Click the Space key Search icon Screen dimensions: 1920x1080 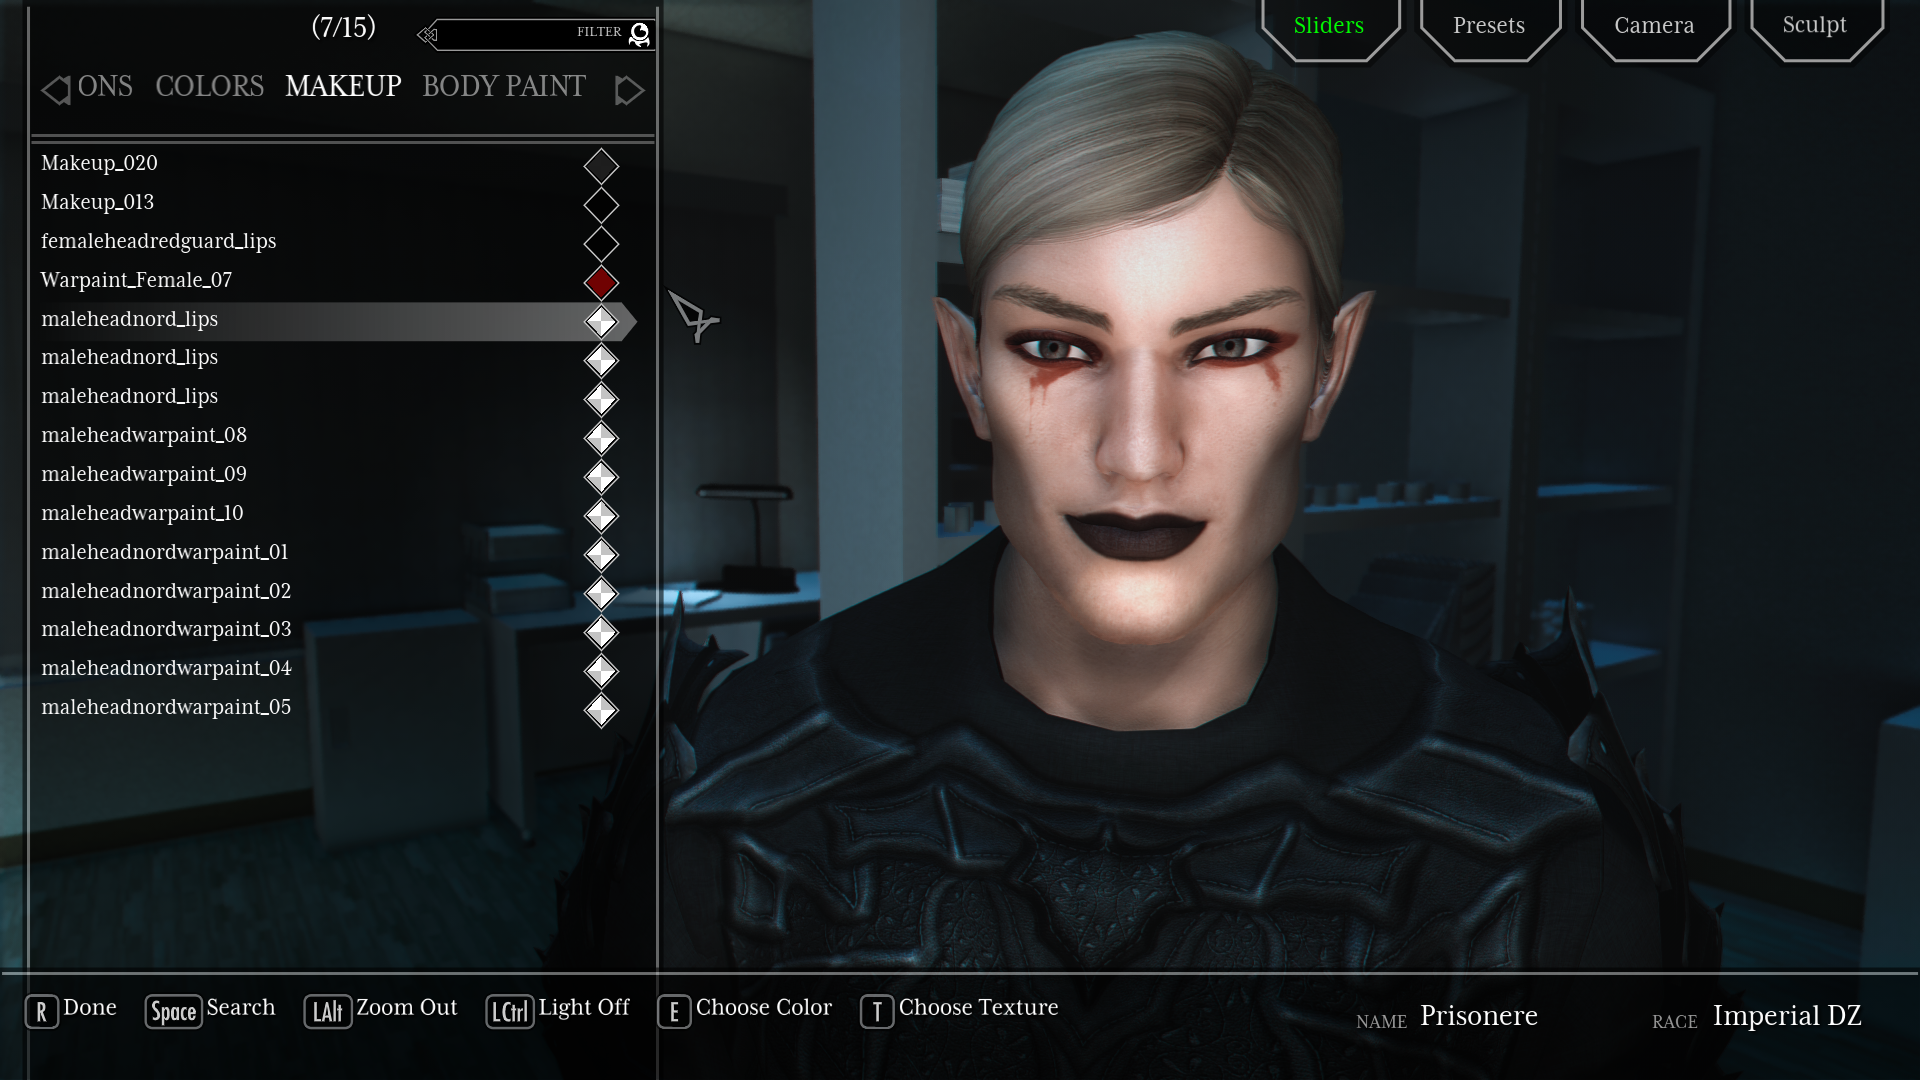coord(173,1012)
